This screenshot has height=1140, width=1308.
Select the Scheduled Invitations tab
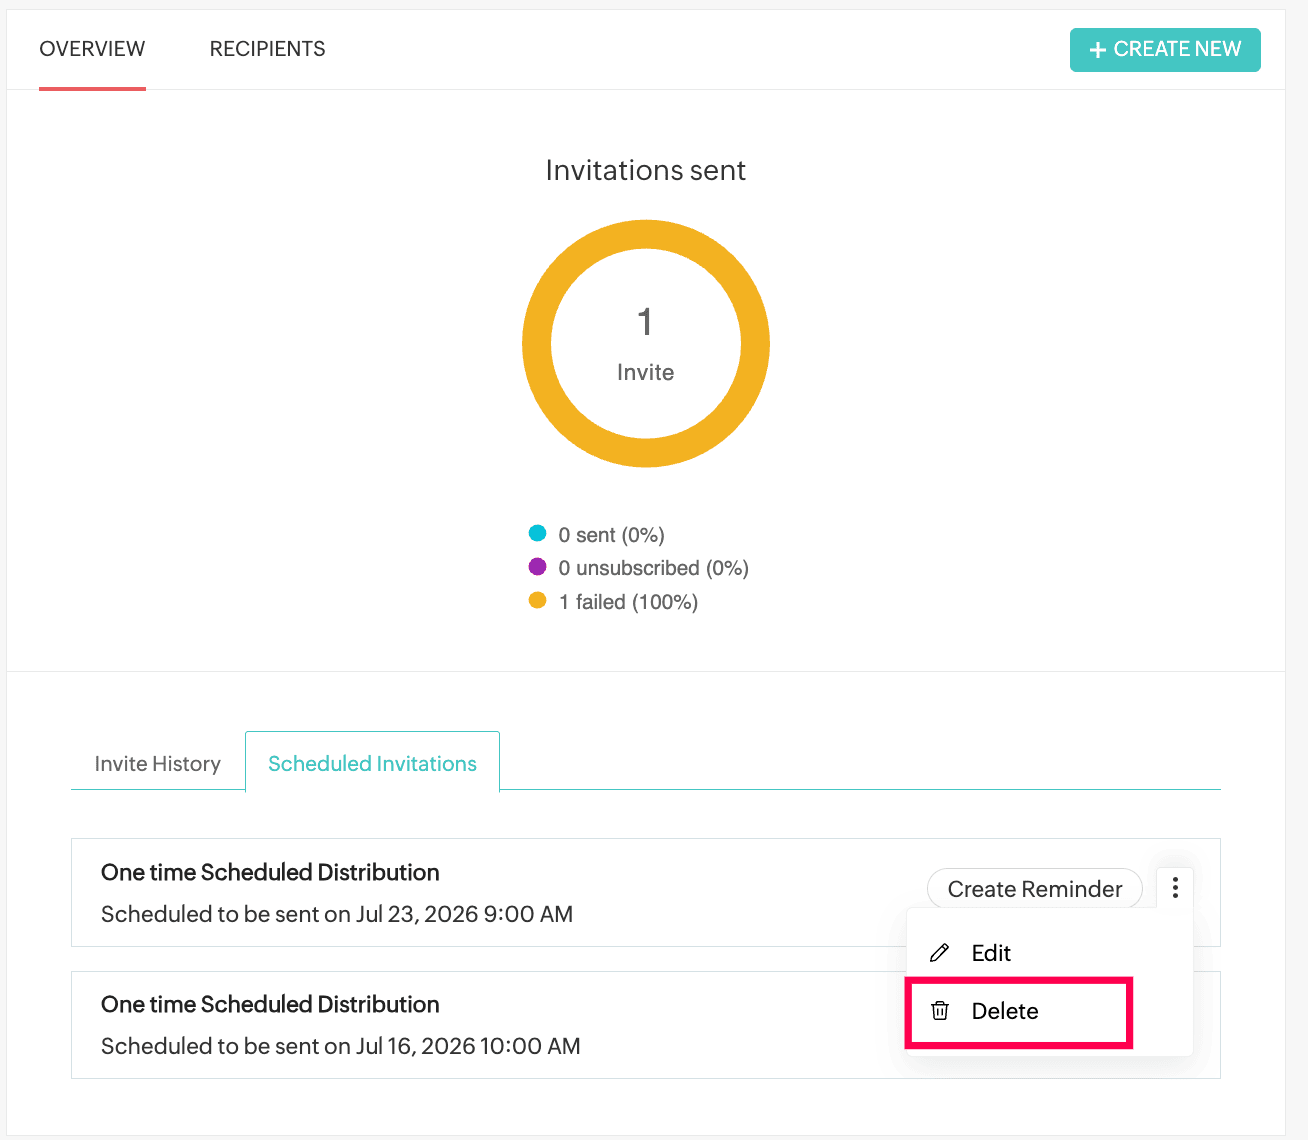(372, 763)
